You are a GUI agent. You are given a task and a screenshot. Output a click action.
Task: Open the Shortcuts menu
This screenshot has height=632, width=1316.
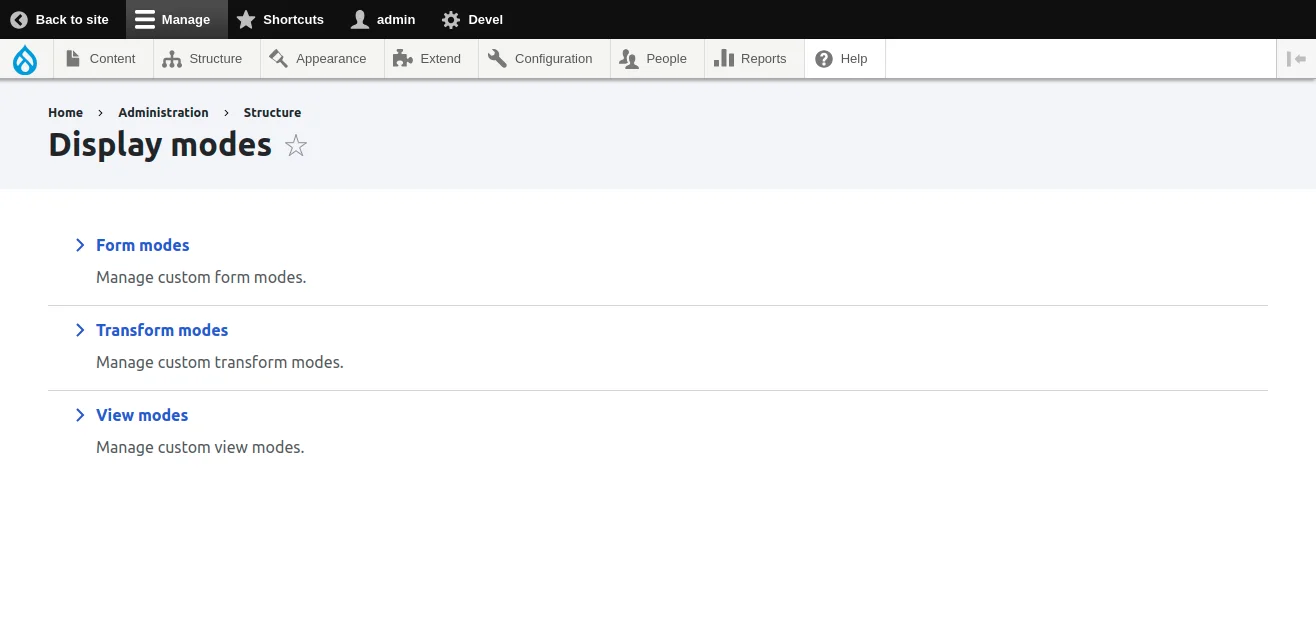[281, 19]
